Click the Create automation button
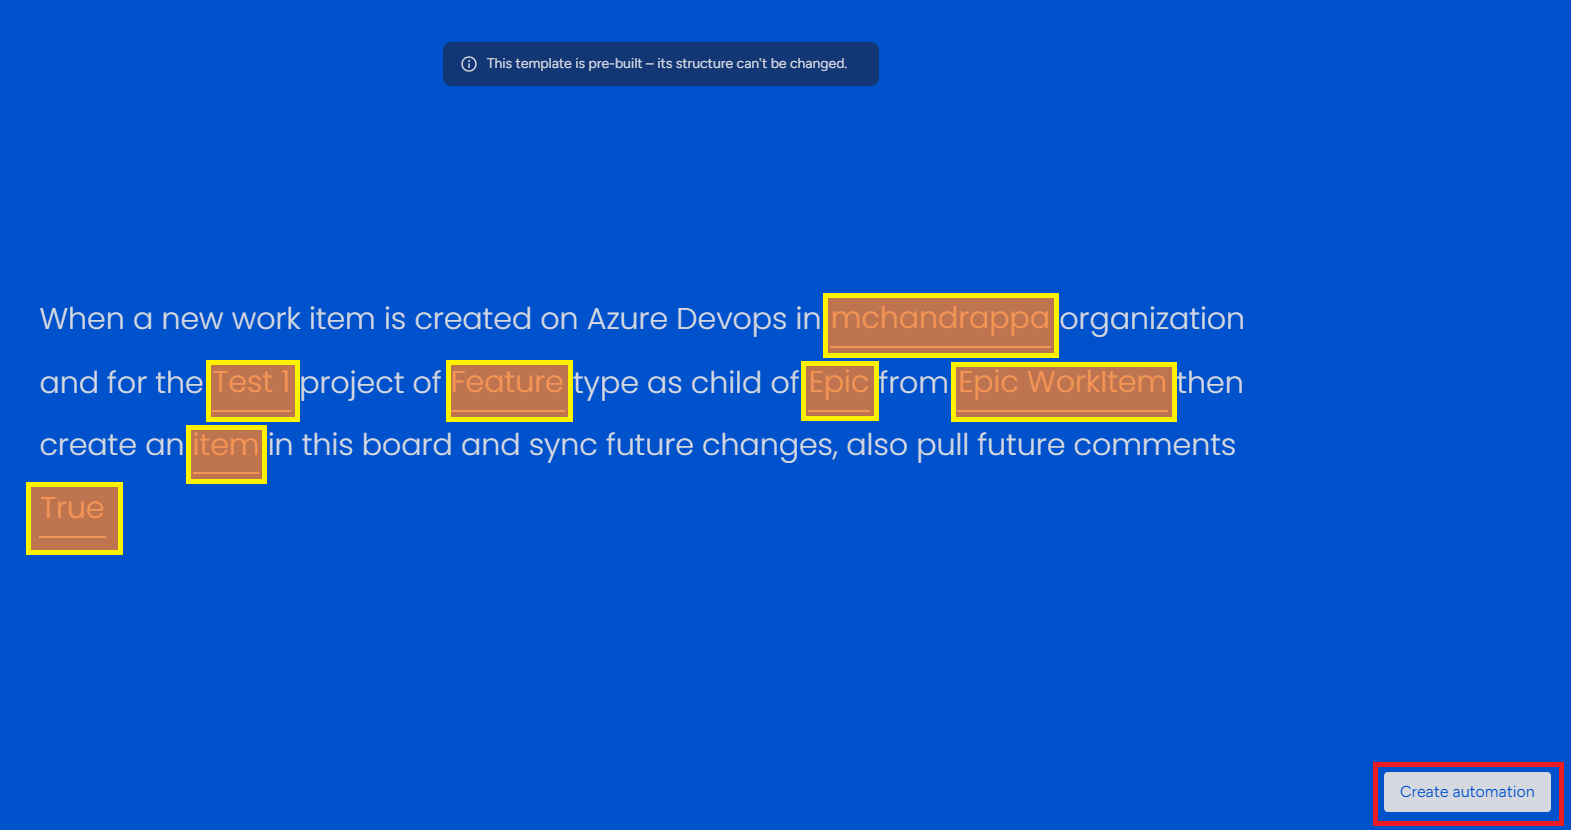The image size is (1571, 830). [x=1467, y=792]
